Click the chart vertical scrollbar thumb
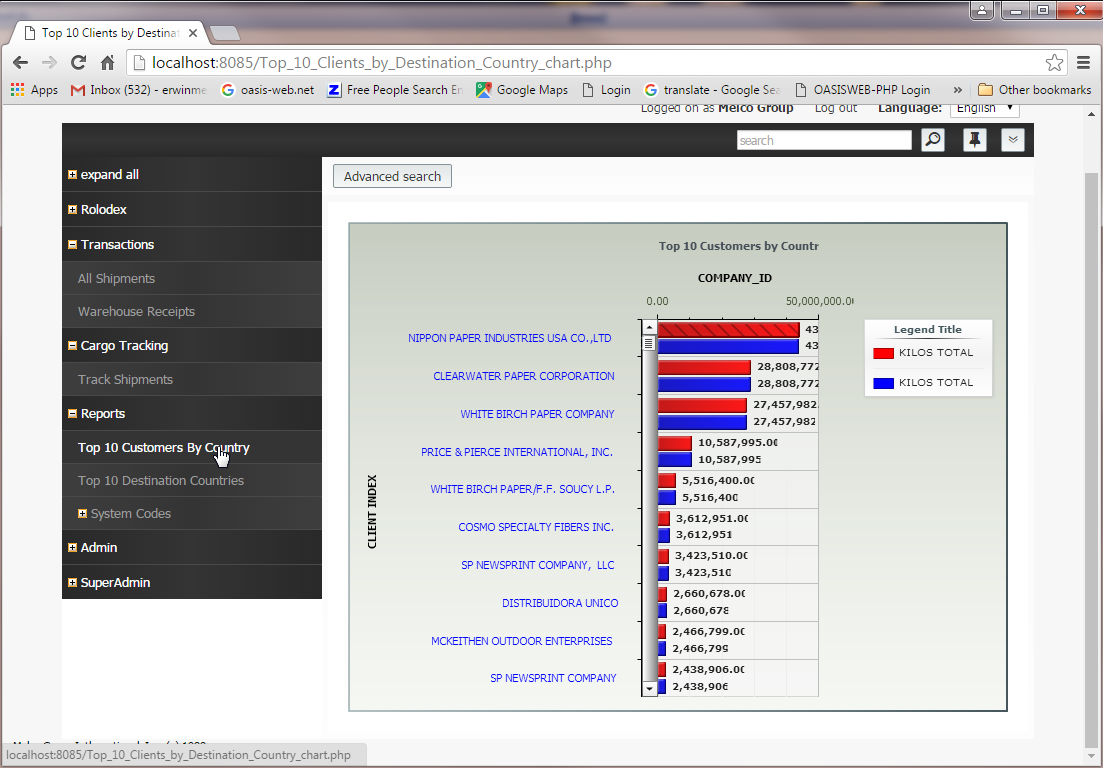The image size is (1103, 768). click(x=649, y=343)
